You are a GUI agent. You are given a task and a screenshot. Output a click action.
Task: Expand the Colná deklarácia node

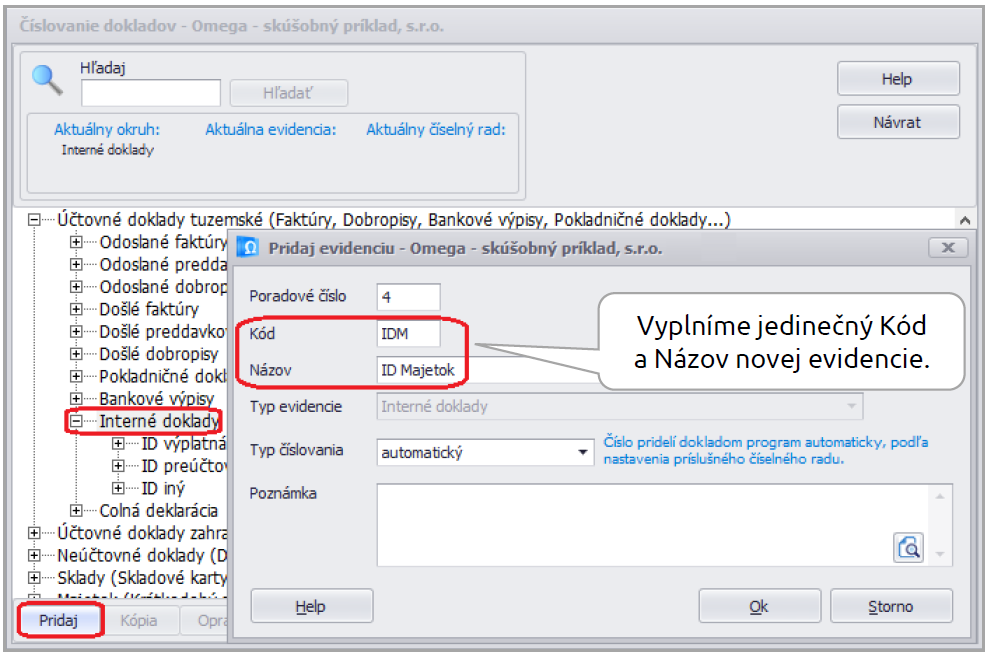(76, 511)
